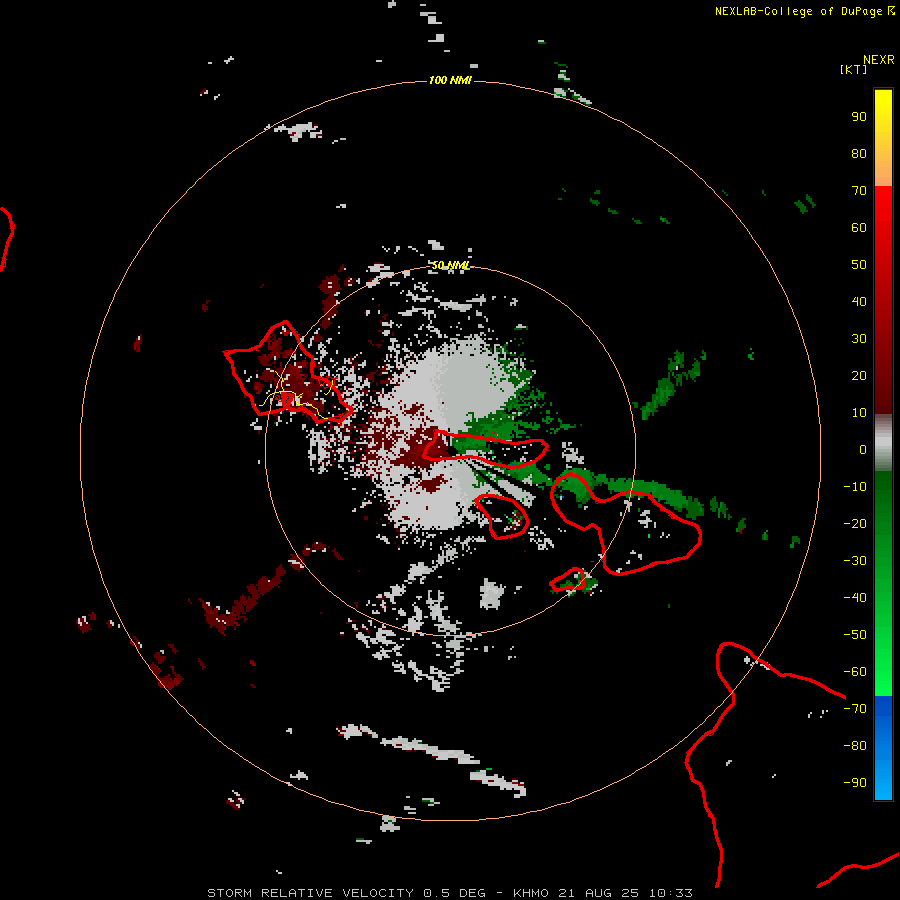
Task: Click the blue bottom segment of color bar
Action: (883, 748)
